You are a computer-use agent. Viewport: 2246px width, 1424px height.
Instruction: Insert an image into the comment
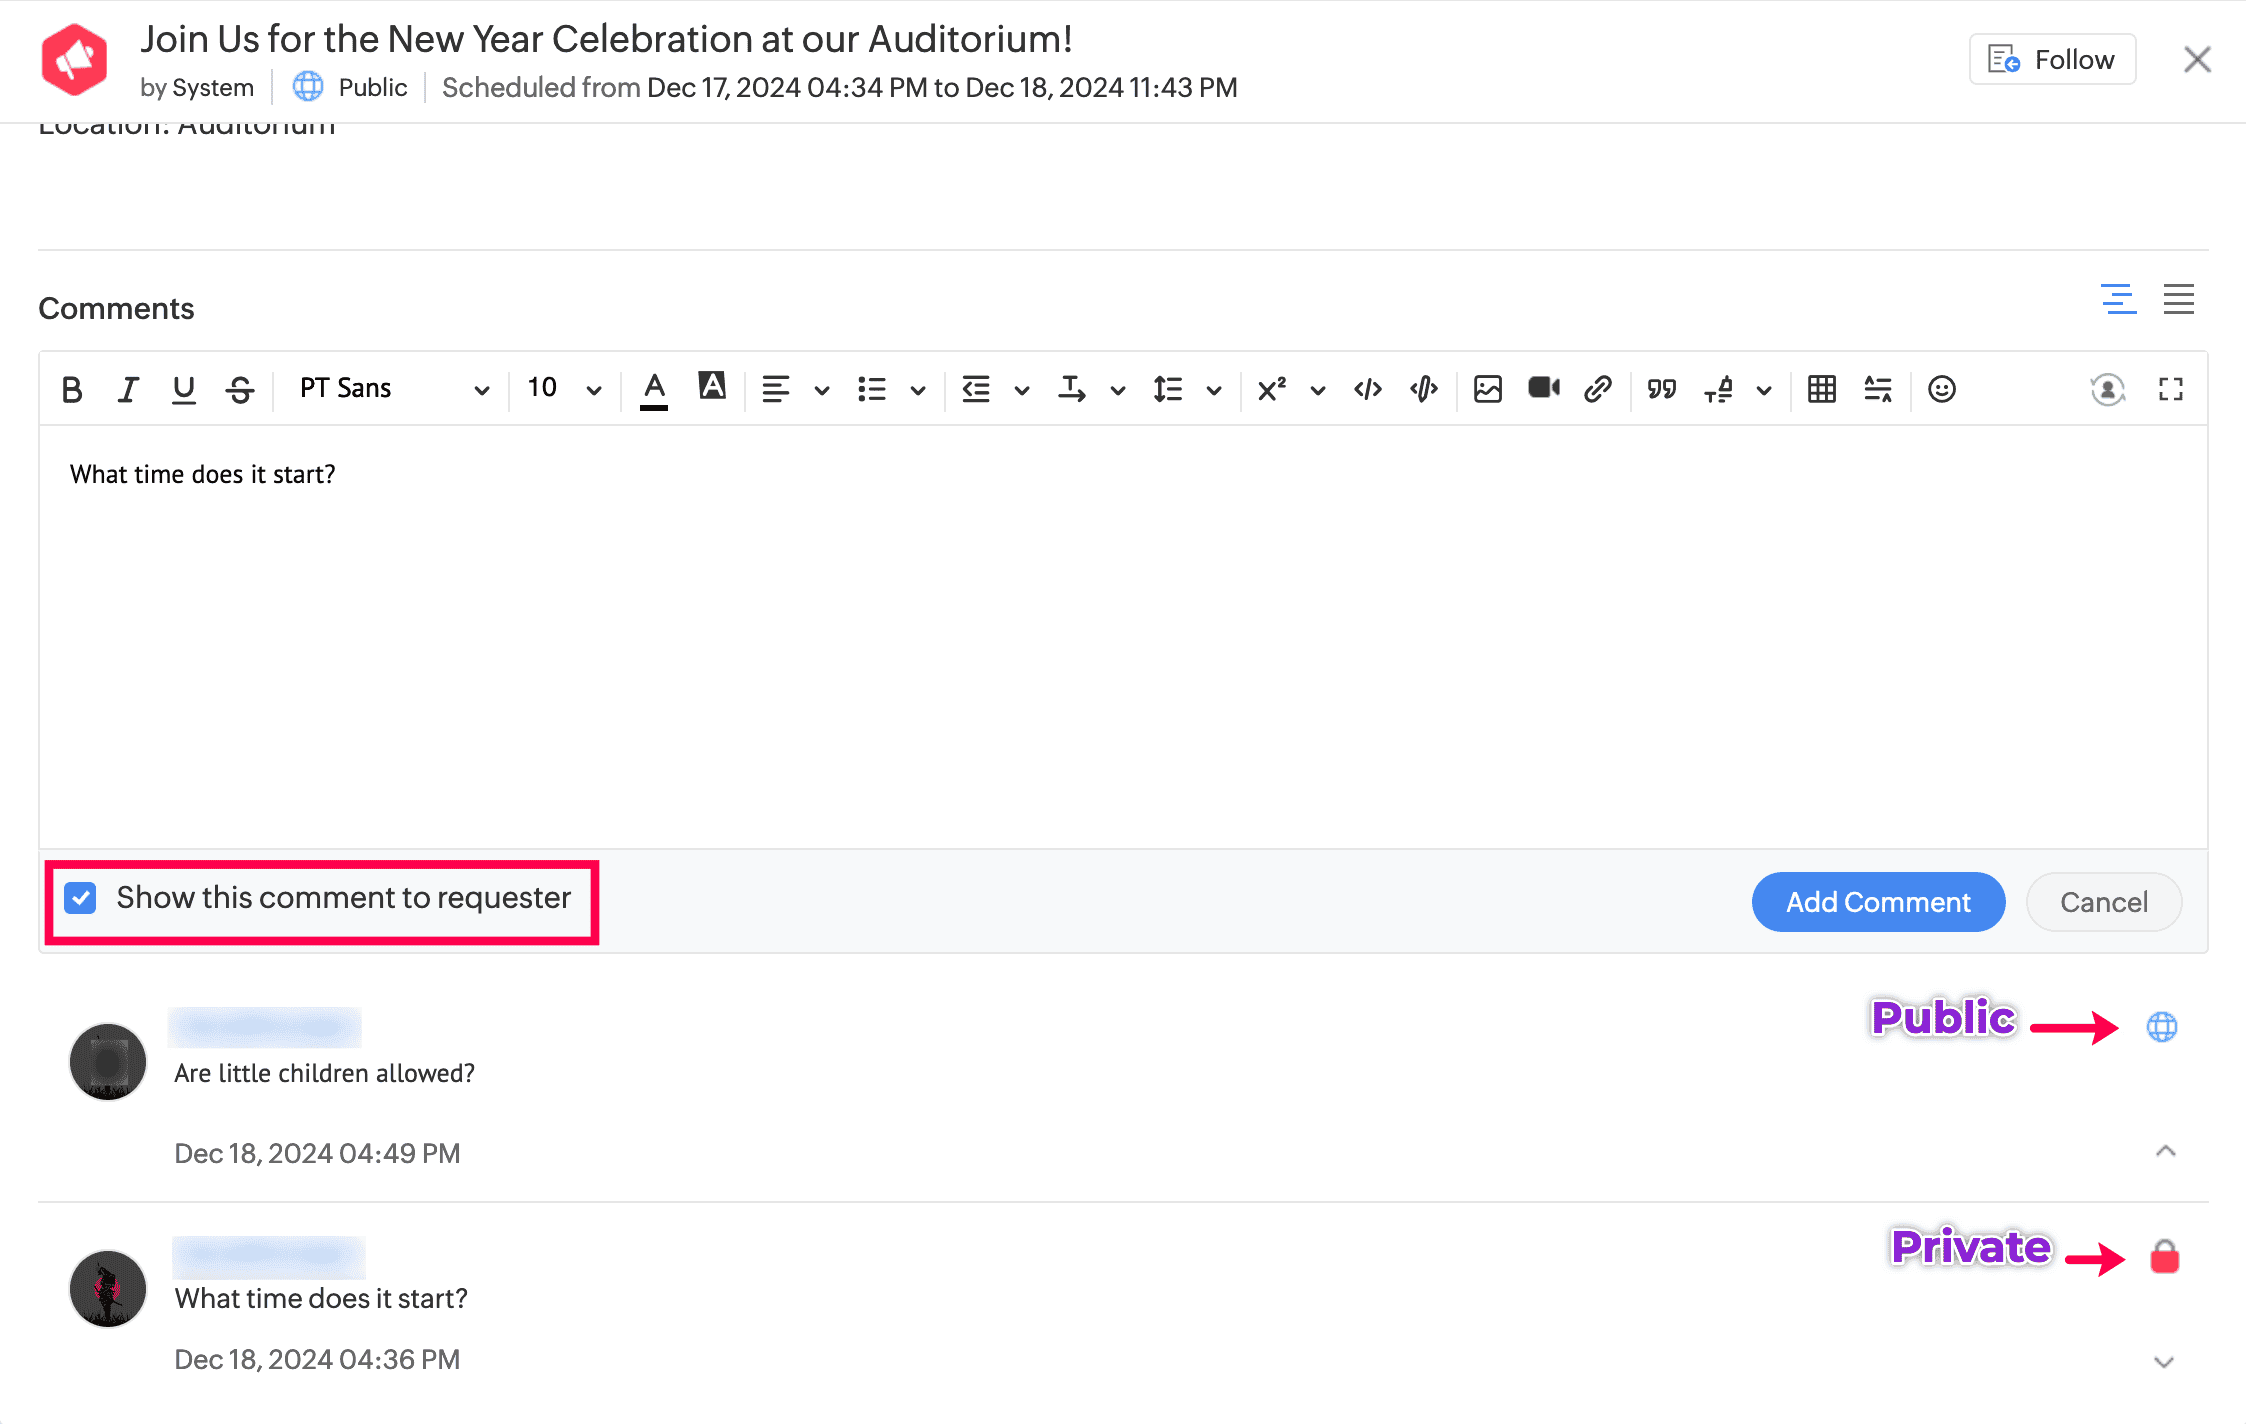(1487, 389)
